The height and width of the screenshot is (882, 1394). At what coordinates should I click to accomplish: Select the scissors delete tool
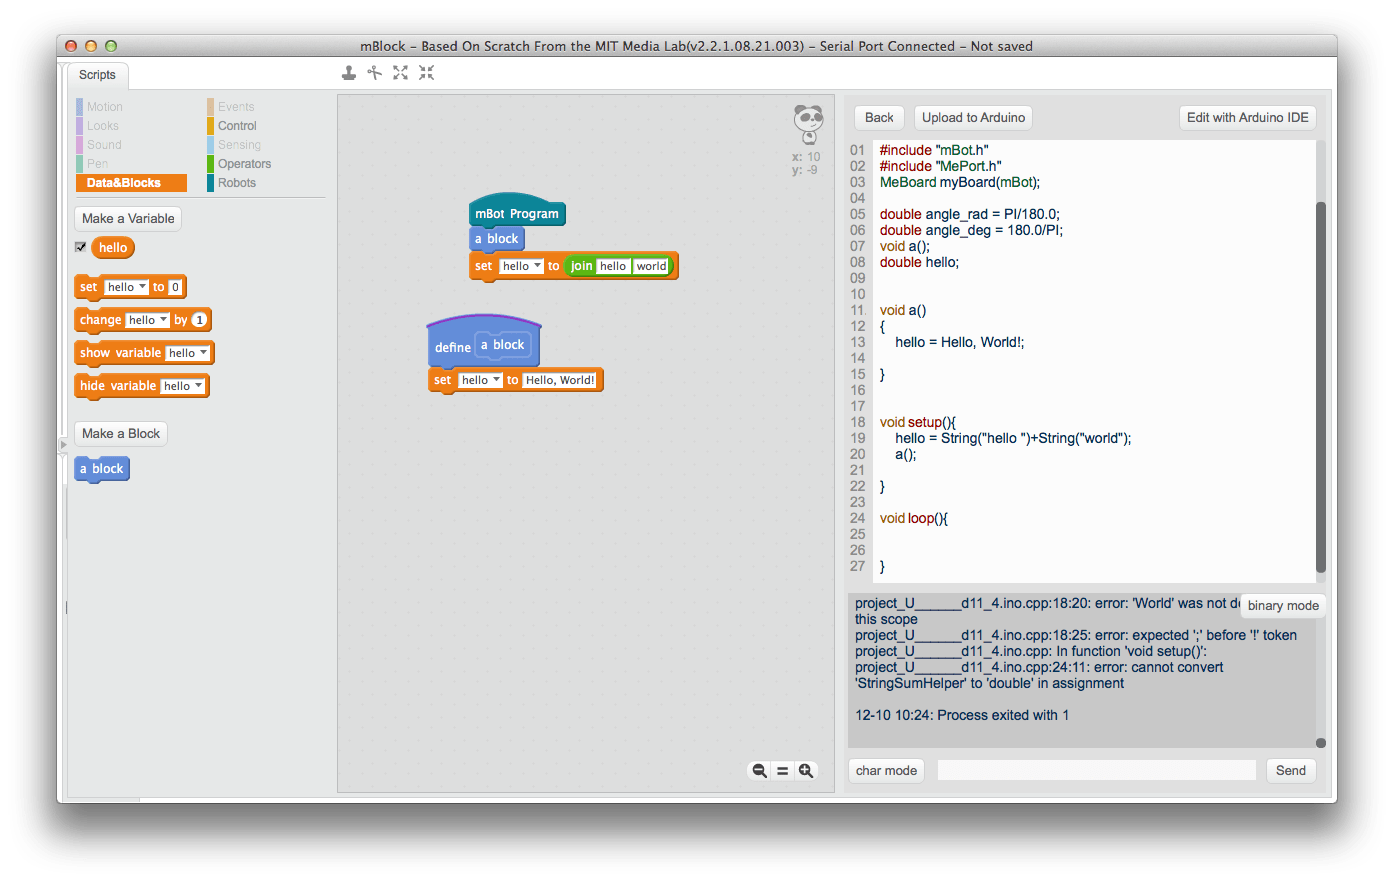(374, 72)
